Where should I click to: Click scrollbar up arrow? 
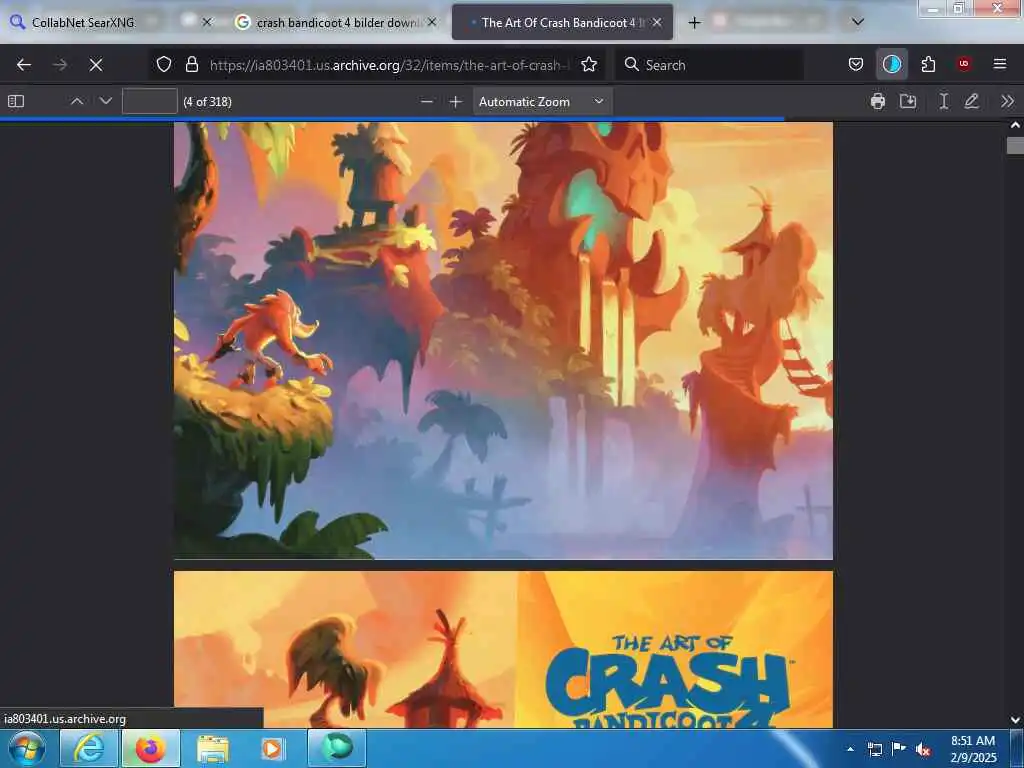(1015, 125)
